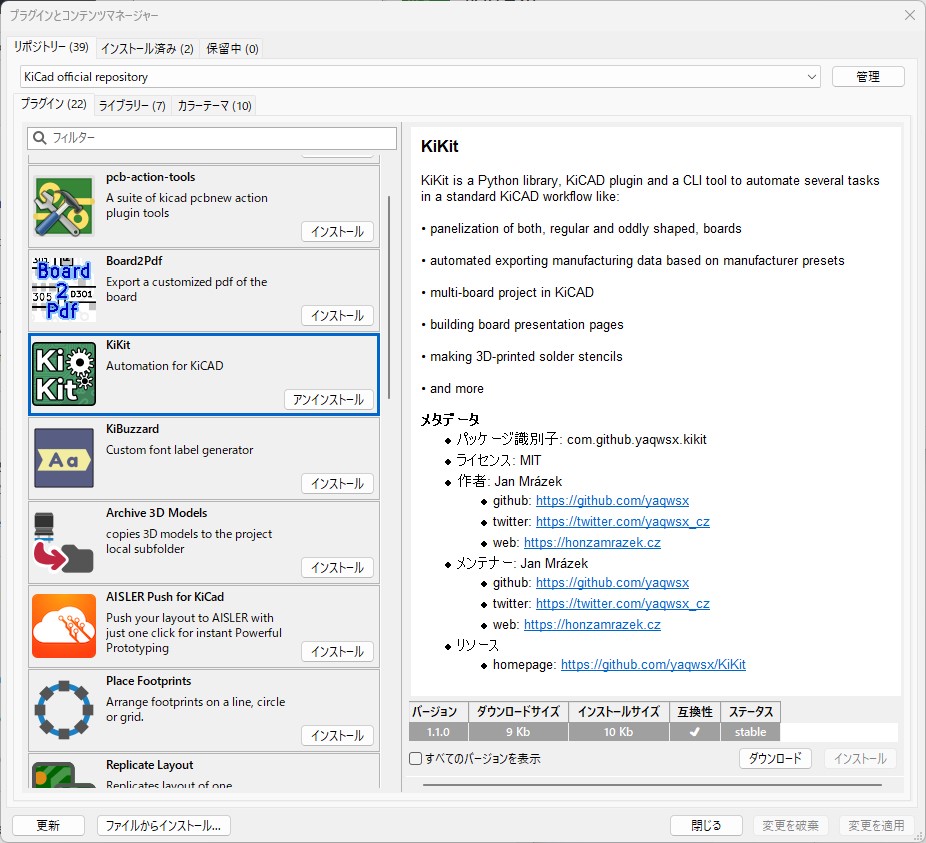Install the Board2Pdf plugin
This screenshot has width=926, height=843.
337,315
